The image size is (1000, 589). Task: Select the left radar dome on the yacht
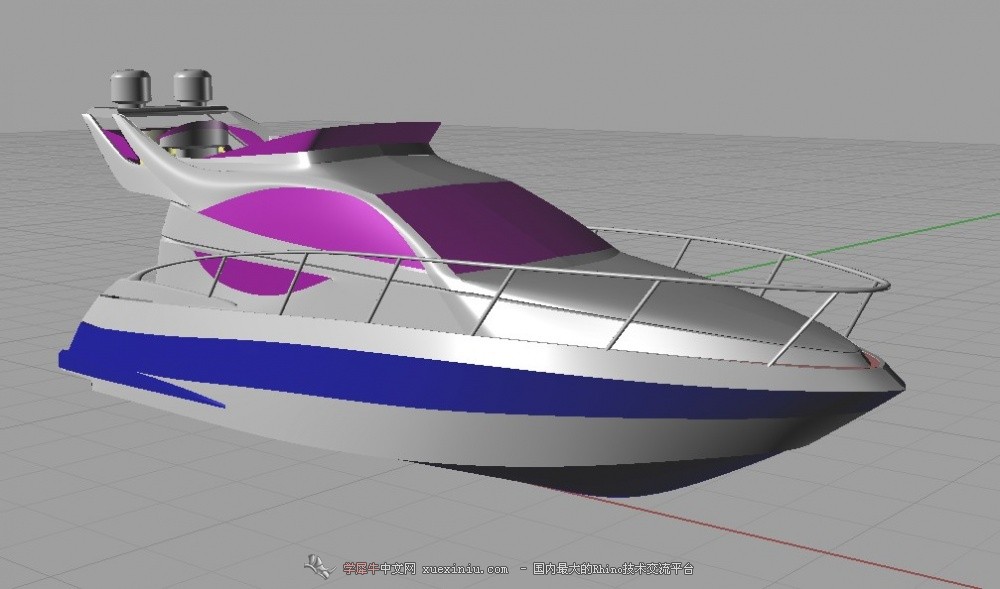point(130,86)
